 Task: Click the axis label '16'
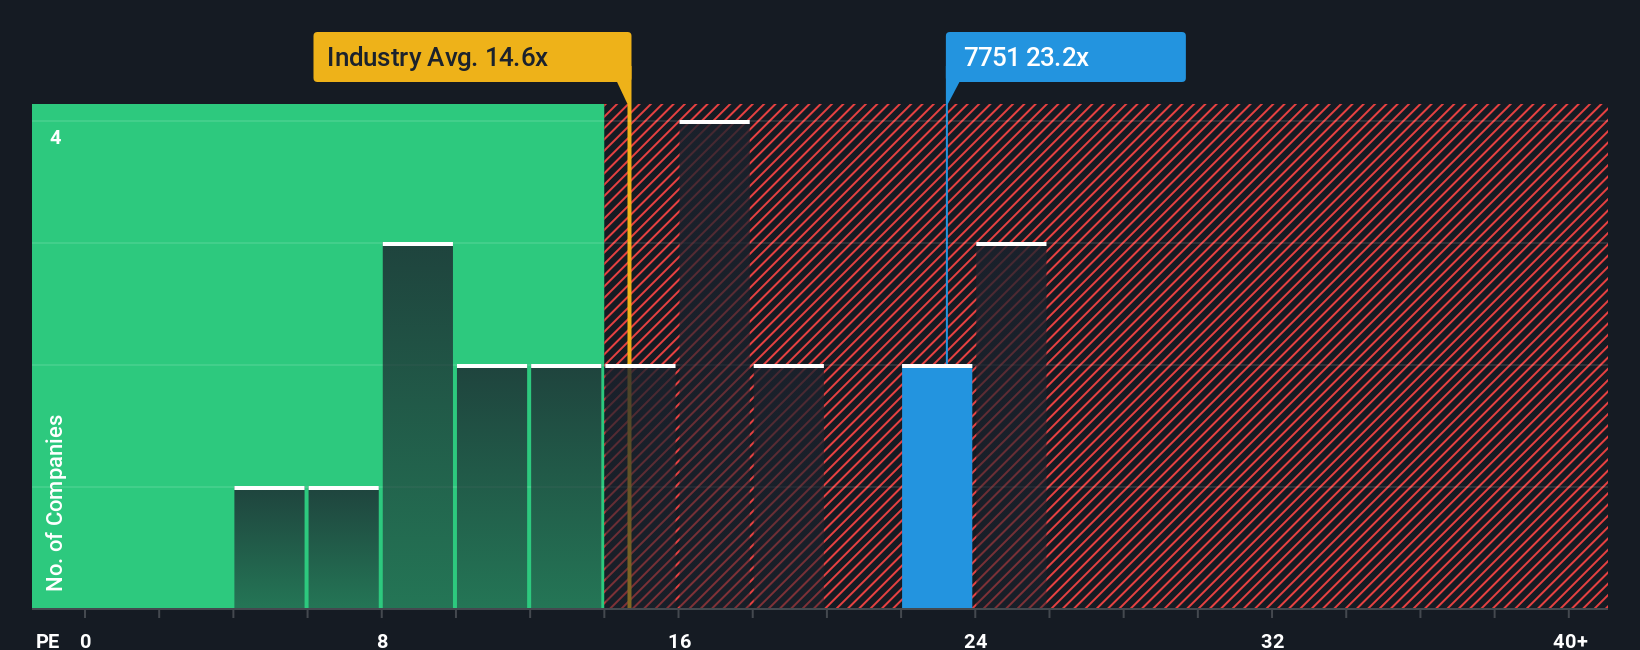[x=680, y=640]
